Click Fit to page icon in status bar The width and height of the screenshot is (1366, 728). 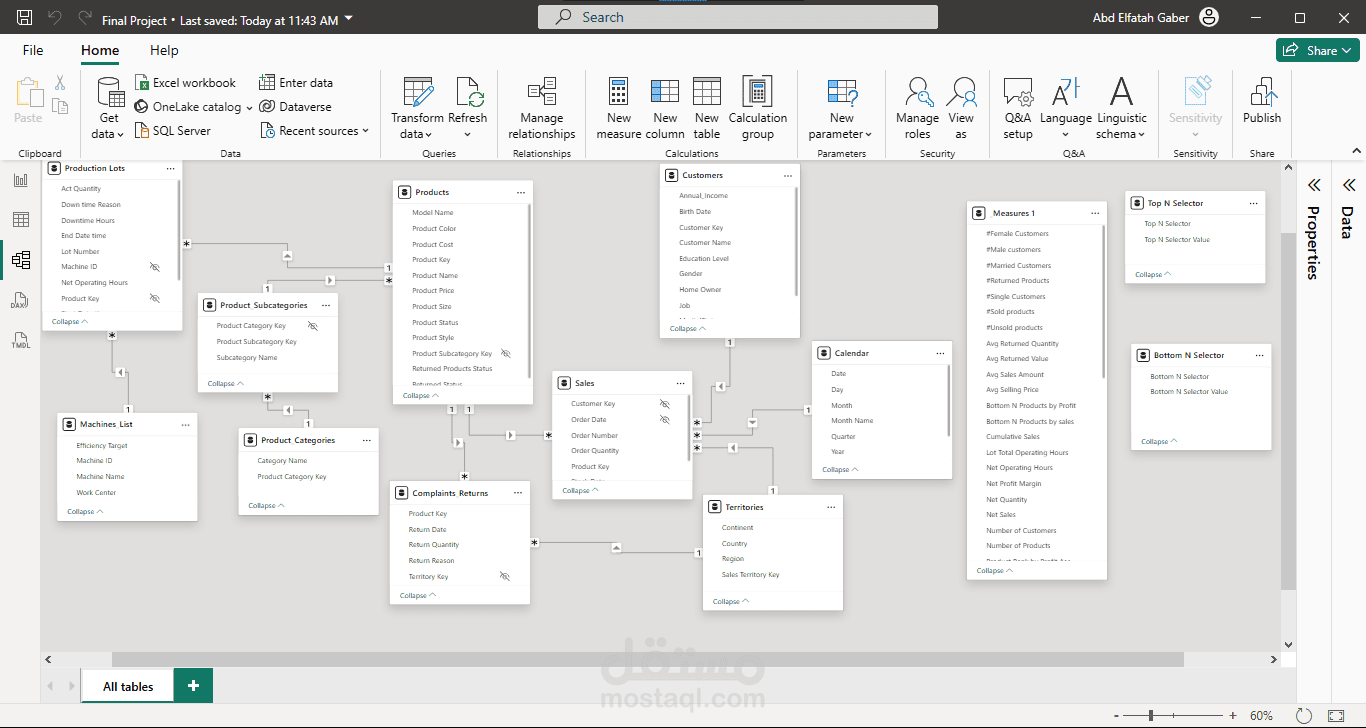coord(1335,716)
